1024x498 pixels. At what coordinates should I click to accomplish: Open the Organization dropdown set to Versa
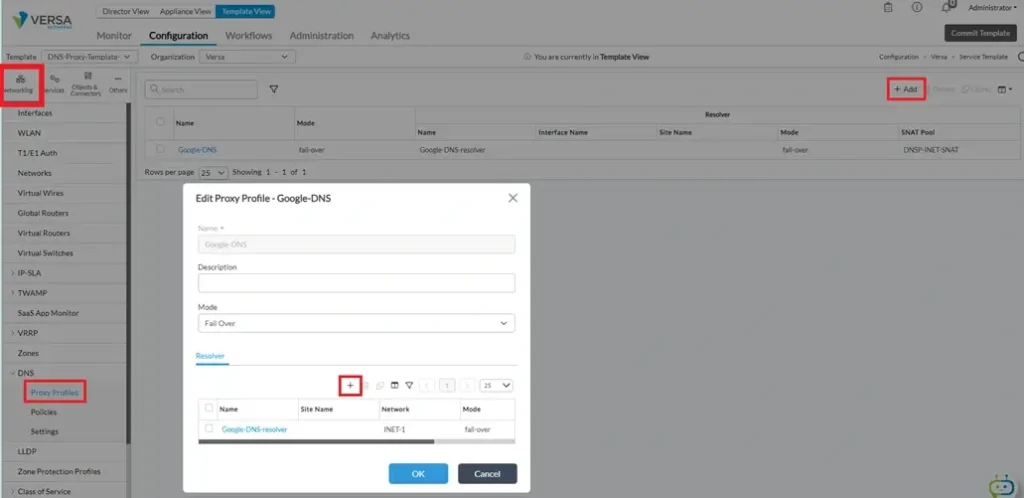pos(245,57)
